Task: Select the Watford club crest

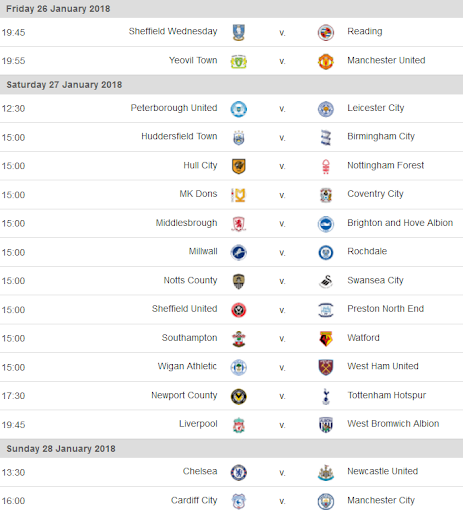Action: [x=326, y=339]
